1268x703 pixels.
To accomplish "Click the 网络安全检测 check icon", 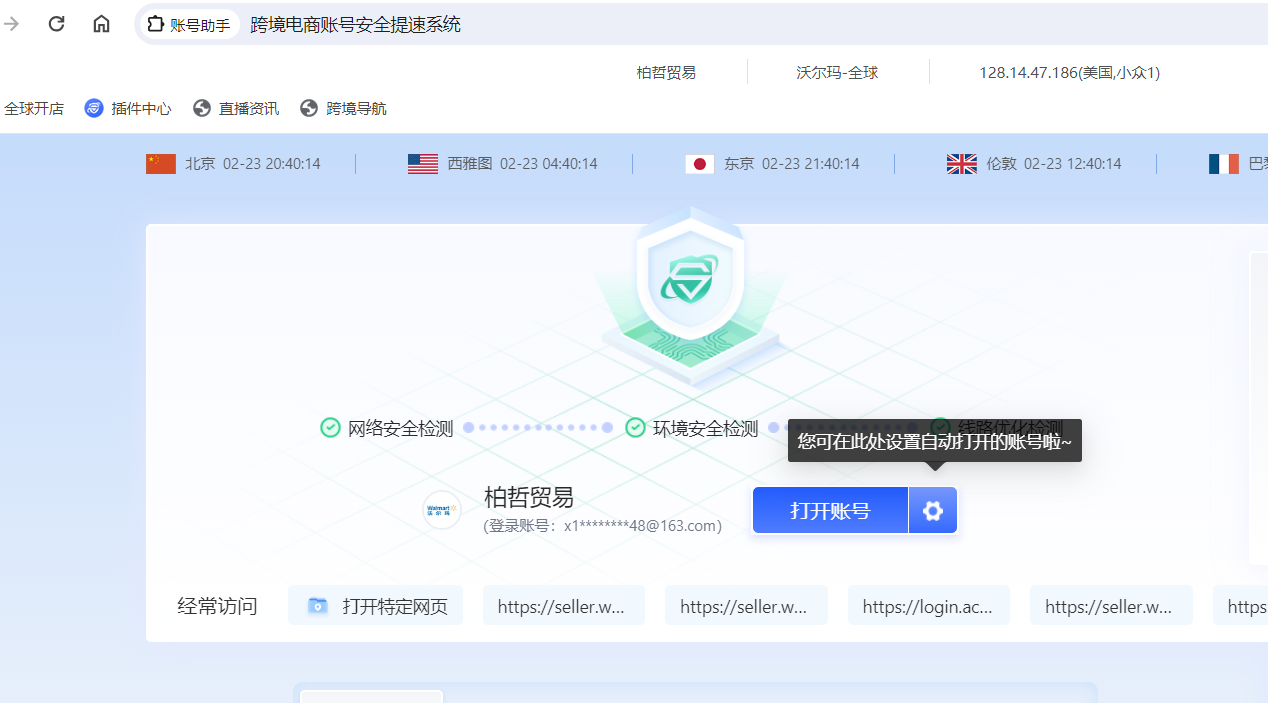I will pyautogui.click(x=330, y=428).
